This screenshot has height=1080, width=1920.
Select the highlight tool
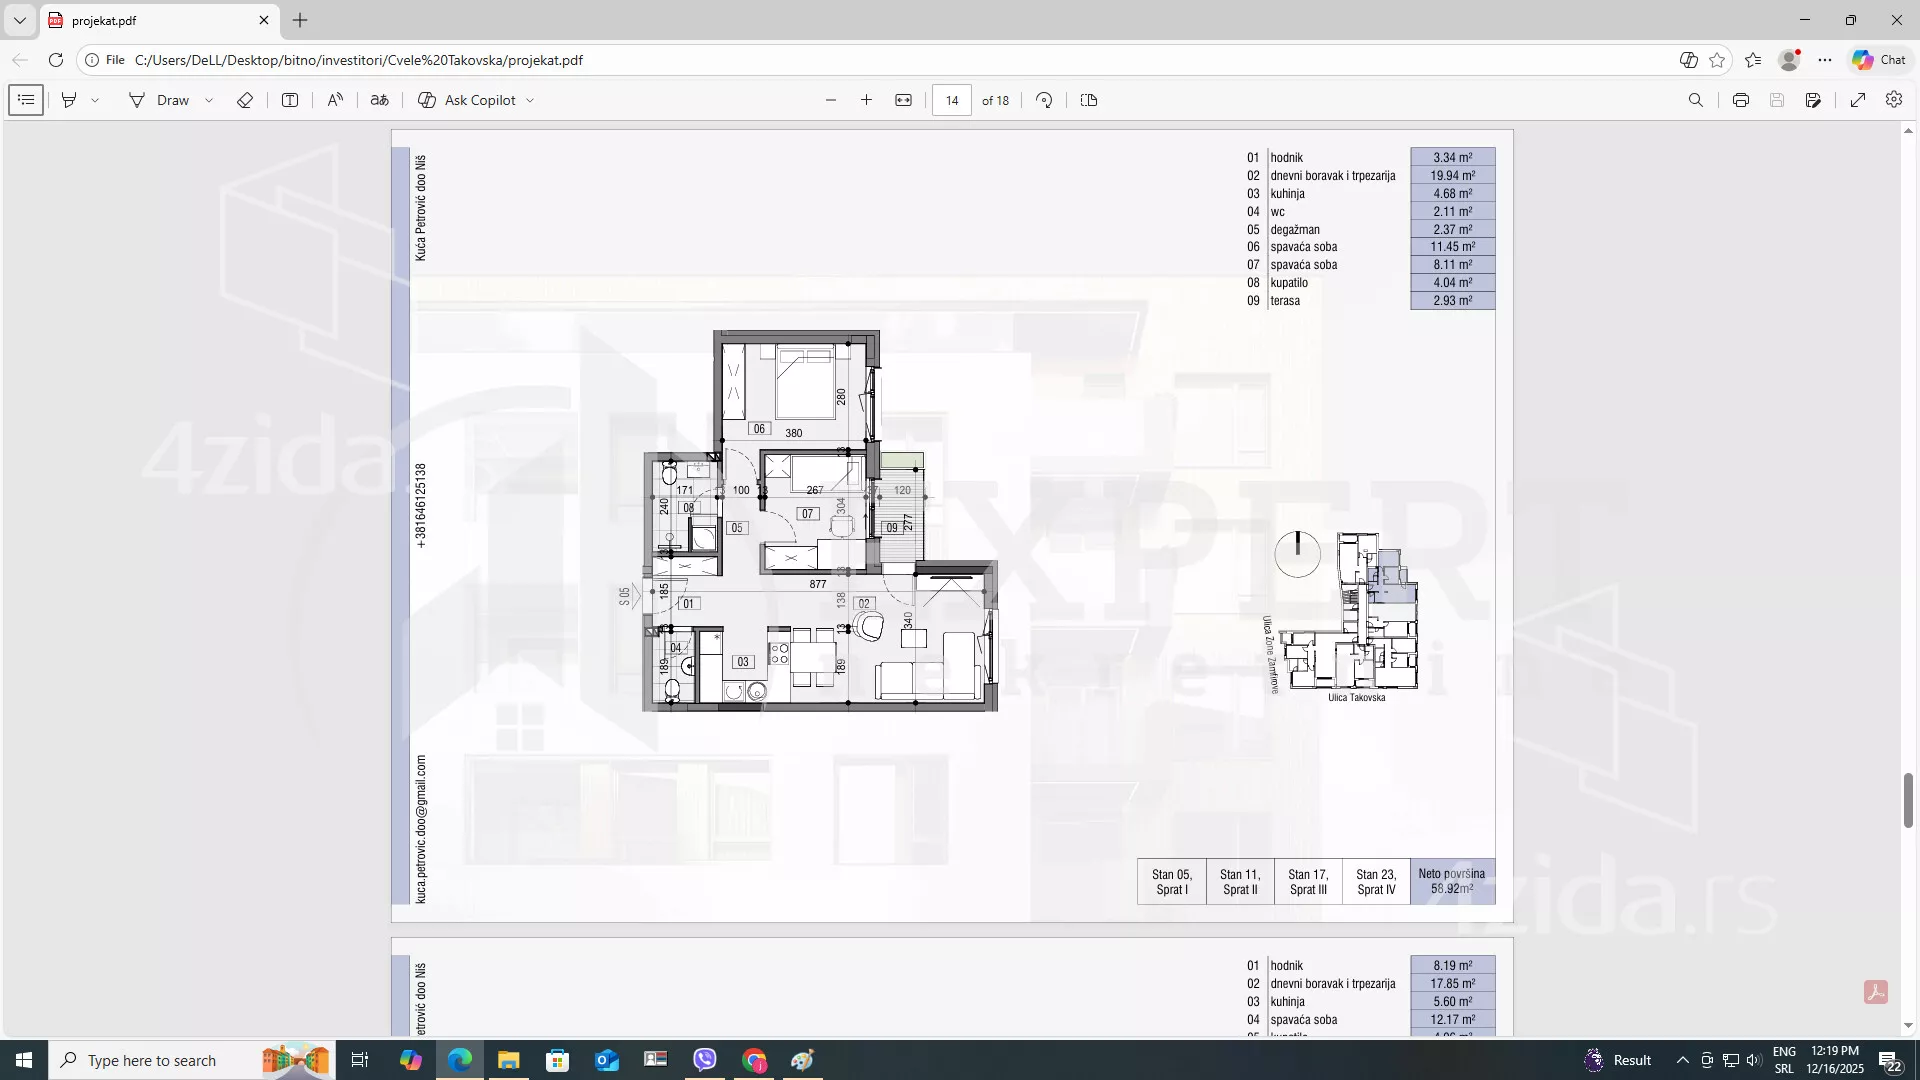pos(69,100)
